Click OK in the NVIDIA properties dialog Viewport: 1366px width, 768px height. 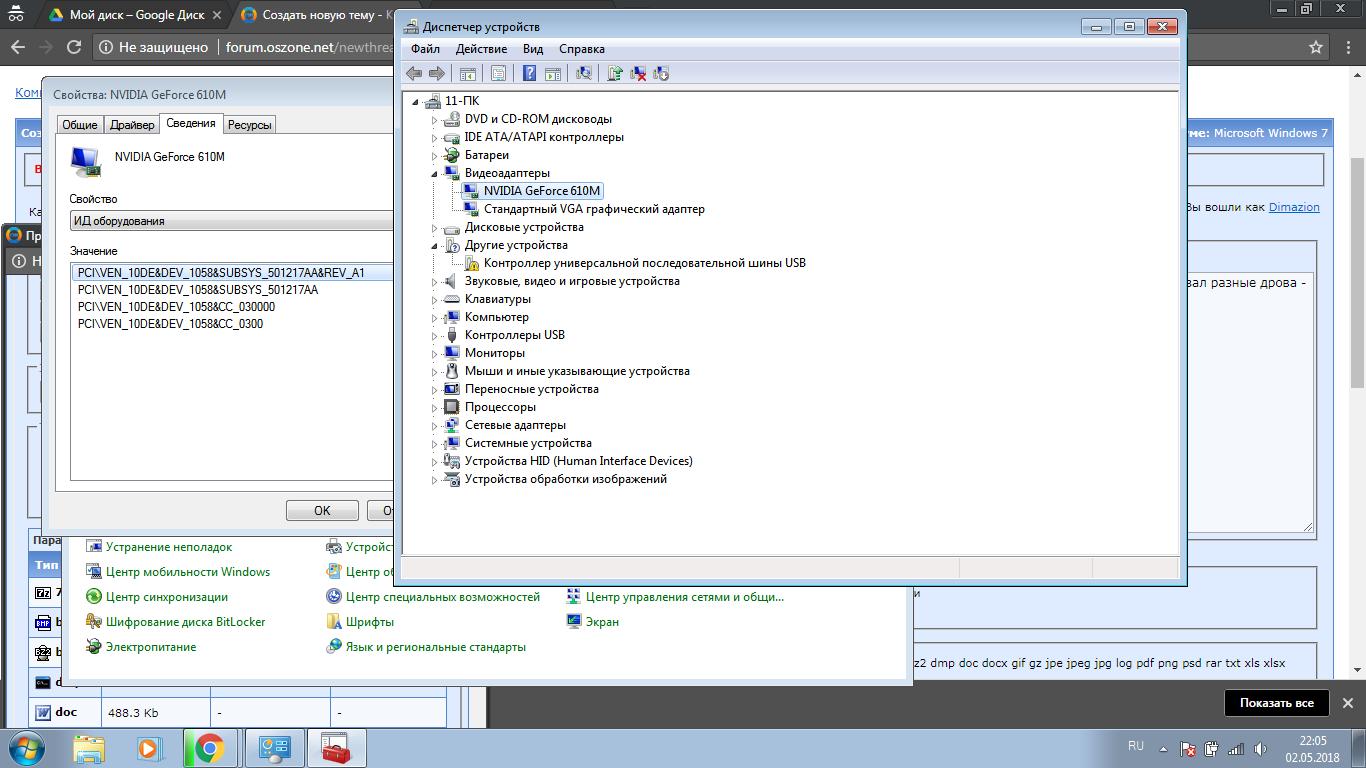click(x=322, y=510)
